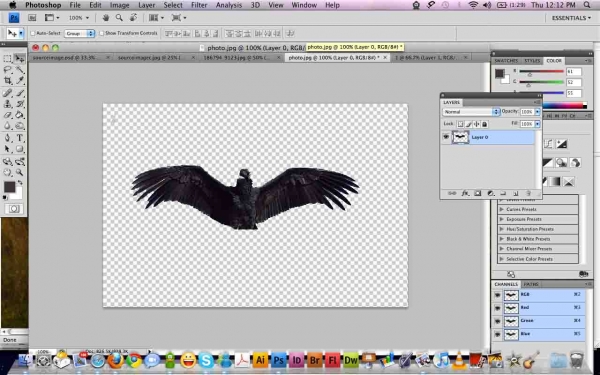Image resolution: width=600 pixels, height=375 pixels.
Task: Open the Image menu
Action: (119, 5)
